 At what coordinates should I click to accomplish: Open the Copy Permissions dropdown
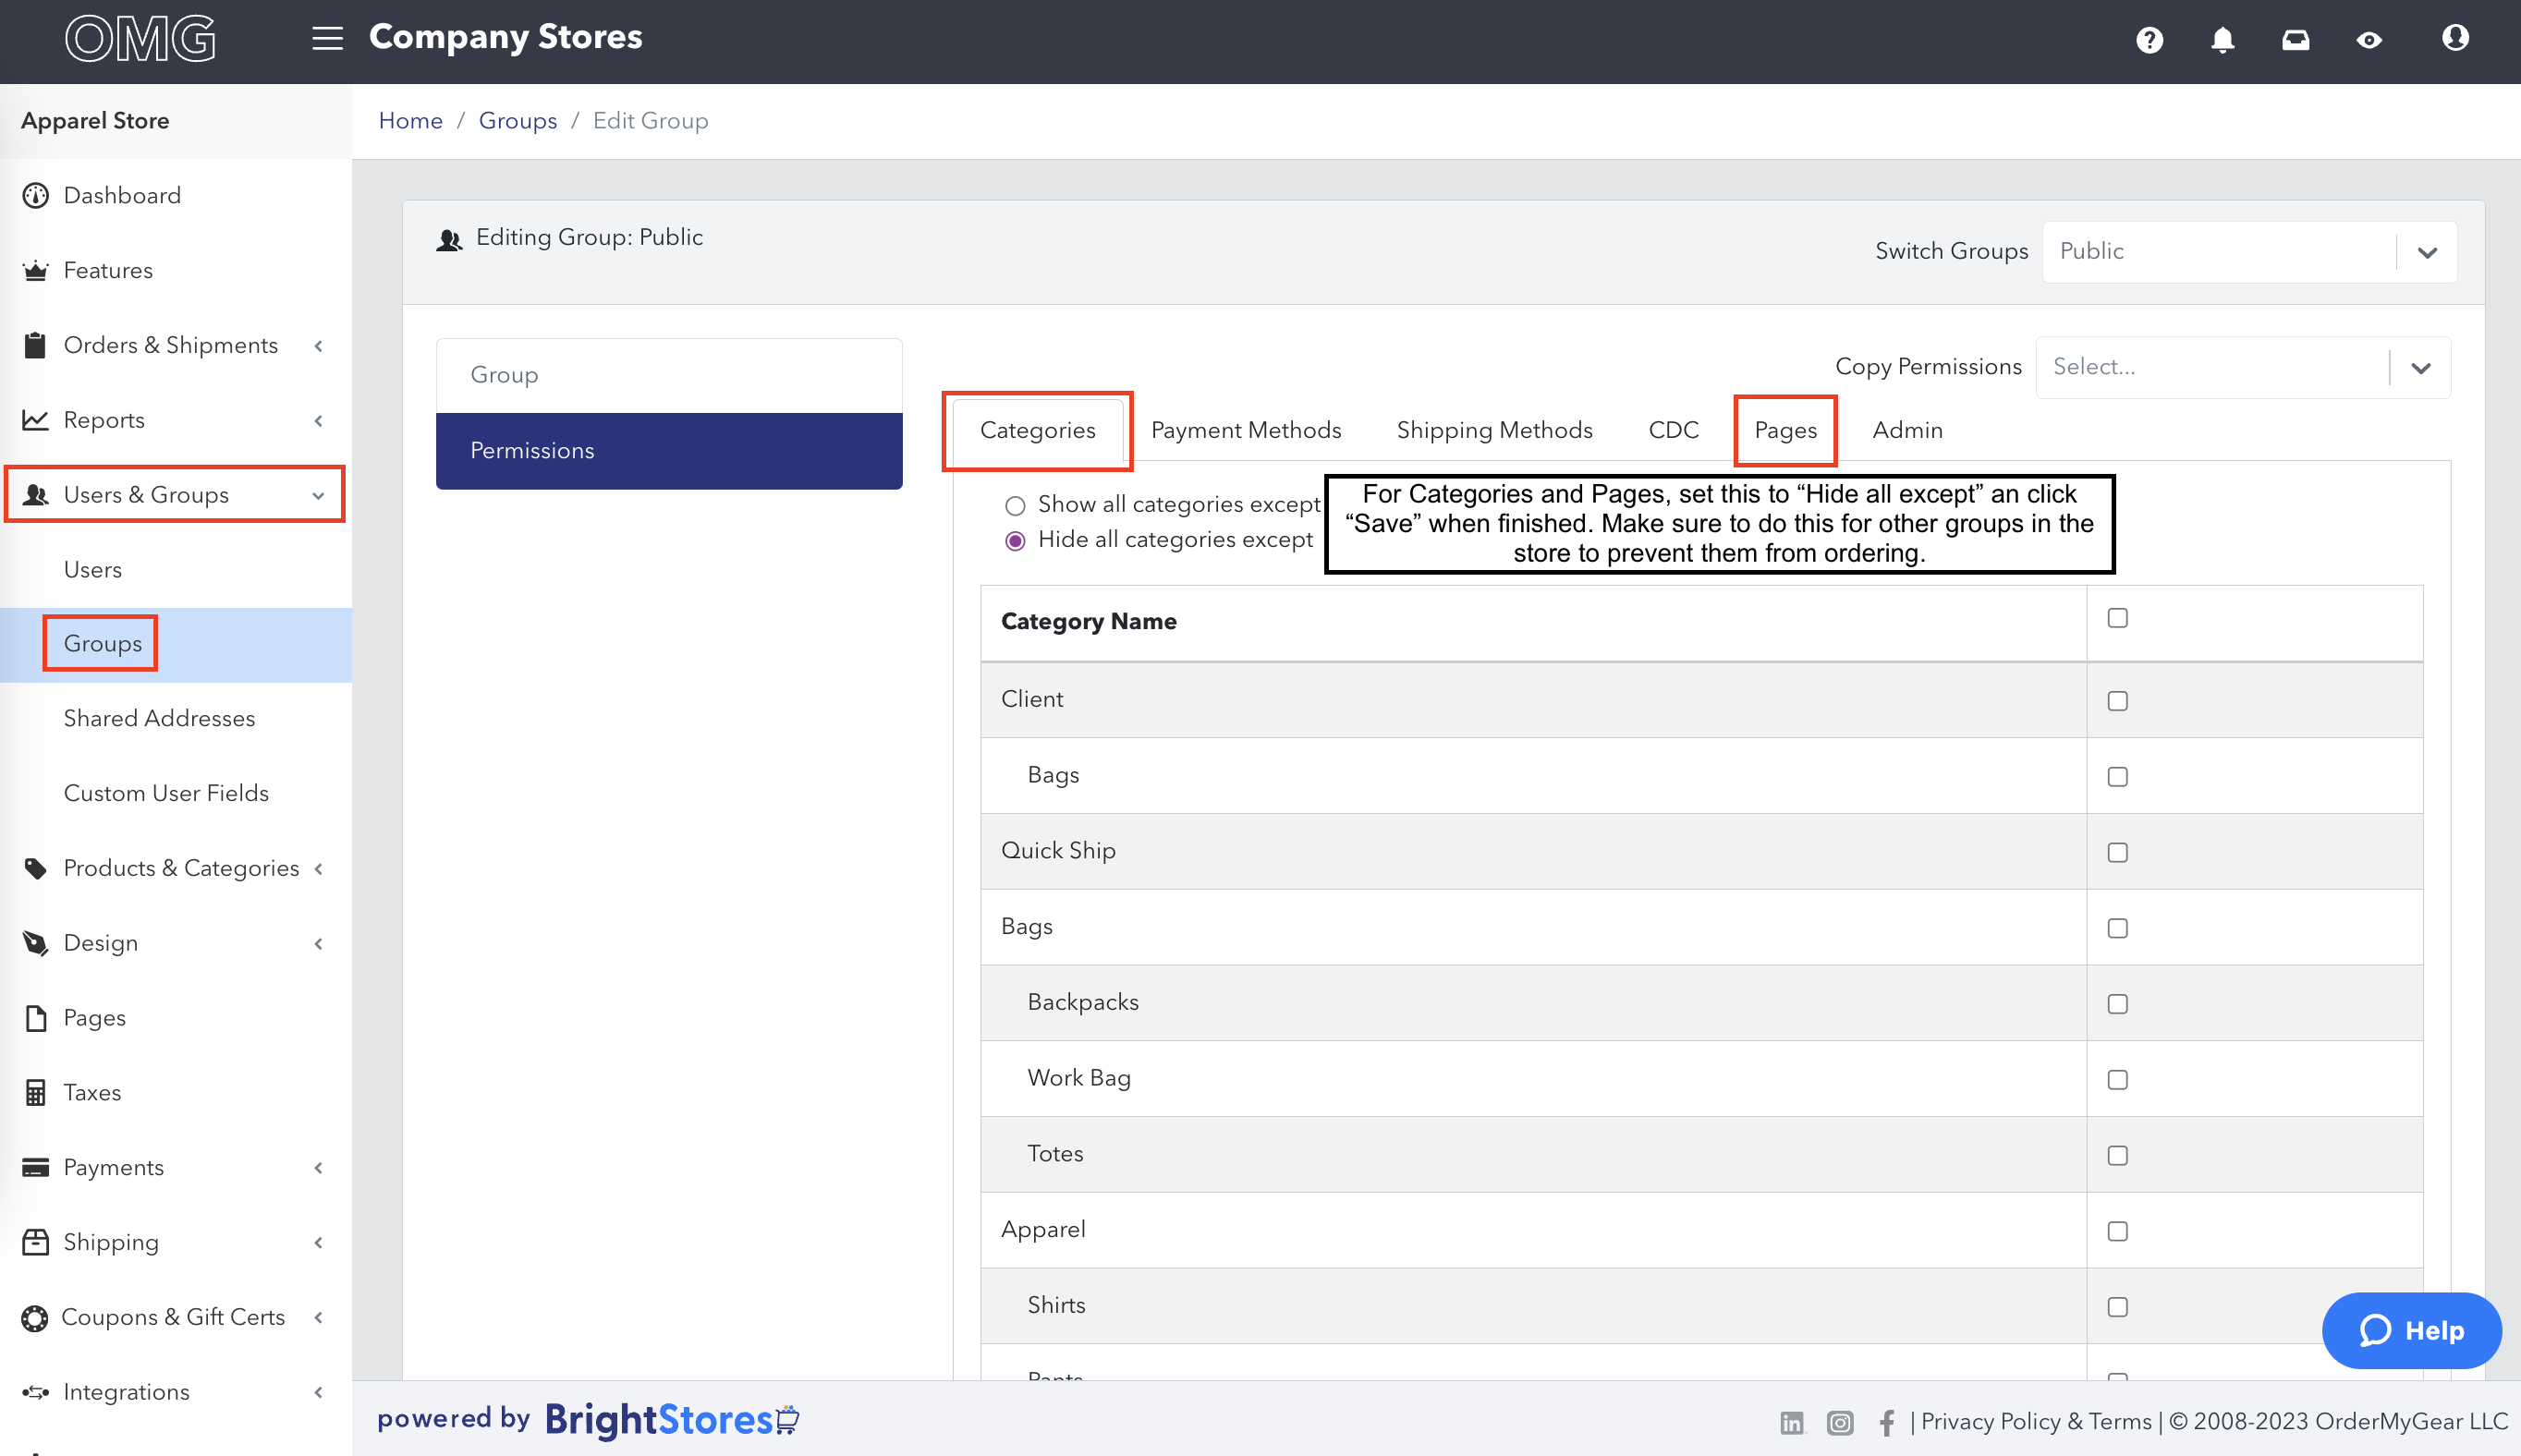point(2242,367)
